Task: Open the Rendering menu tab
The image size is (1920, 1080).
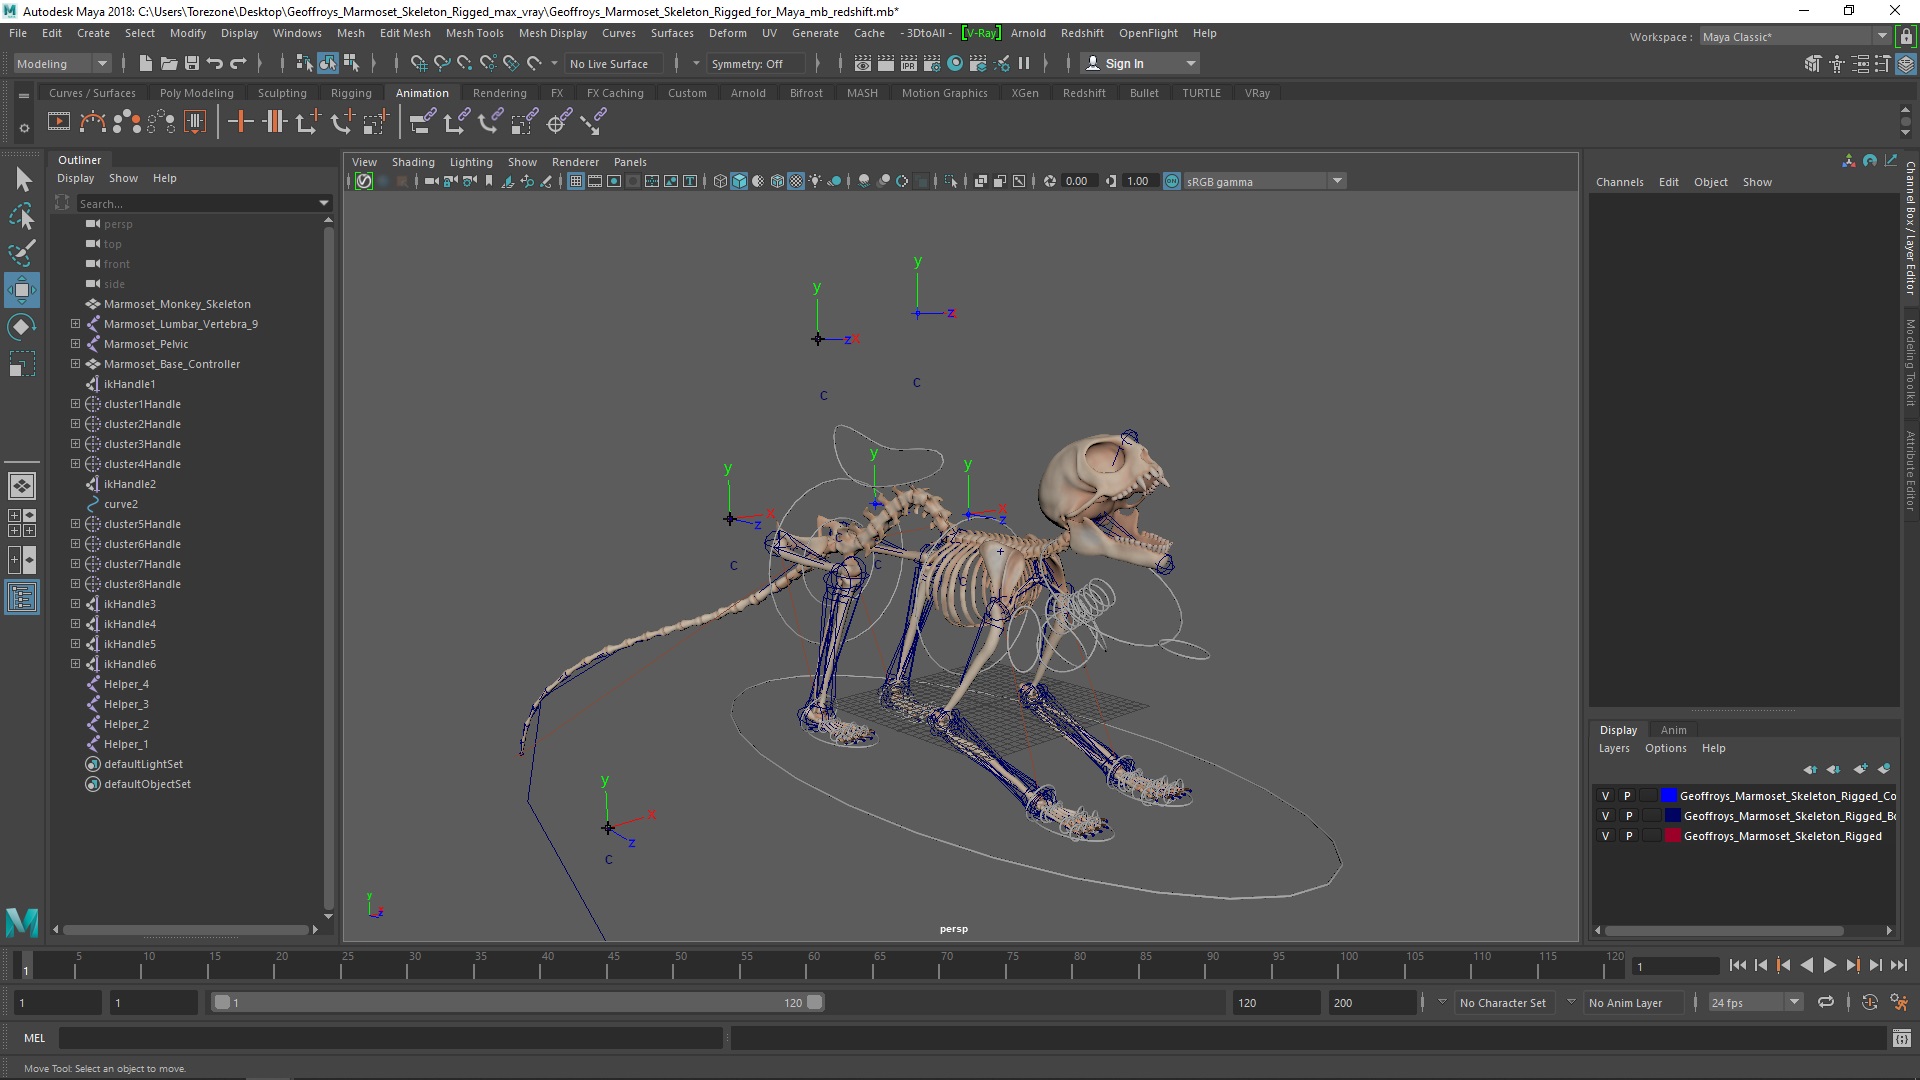Action: [498, 92]
